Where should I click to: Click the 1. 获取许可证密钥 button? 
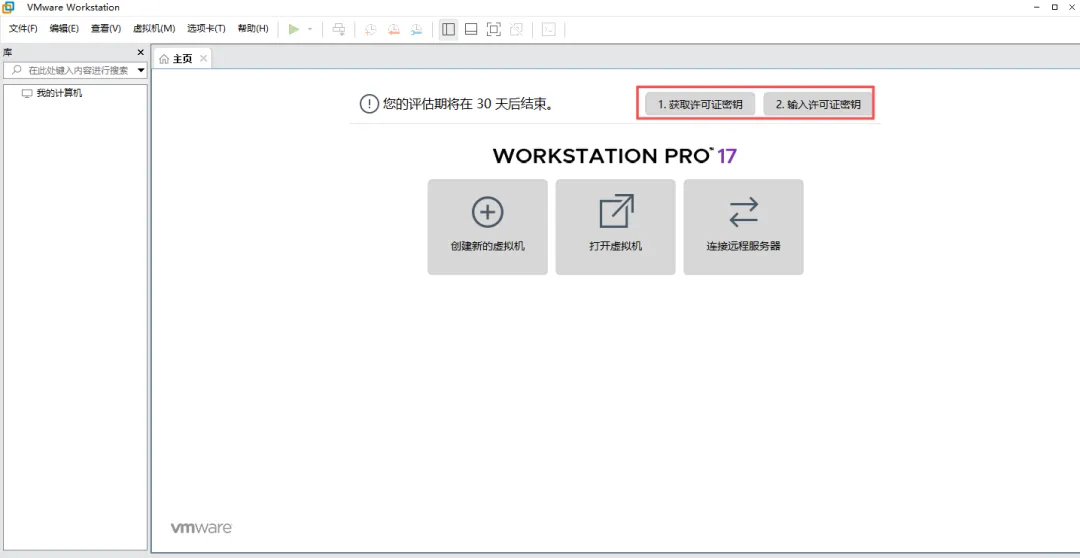tap(700, 105)
